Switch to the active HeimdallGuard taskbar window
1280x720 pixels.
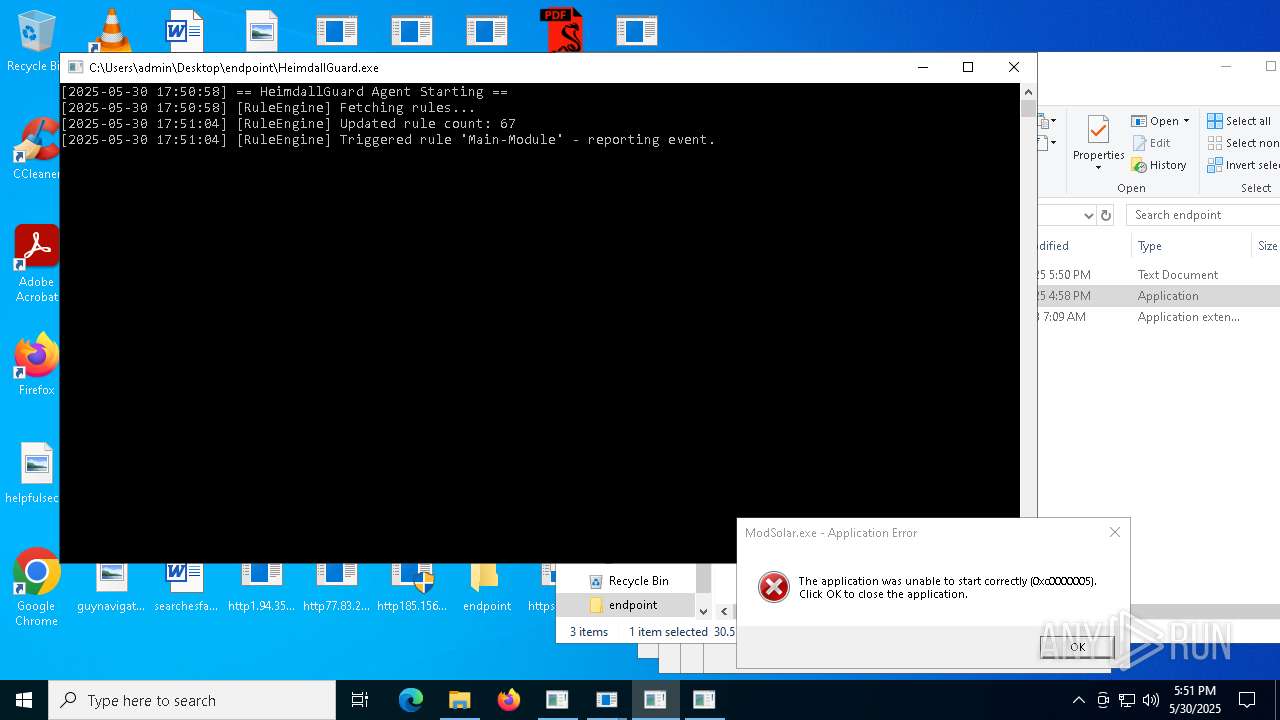(x=655, y=700)
